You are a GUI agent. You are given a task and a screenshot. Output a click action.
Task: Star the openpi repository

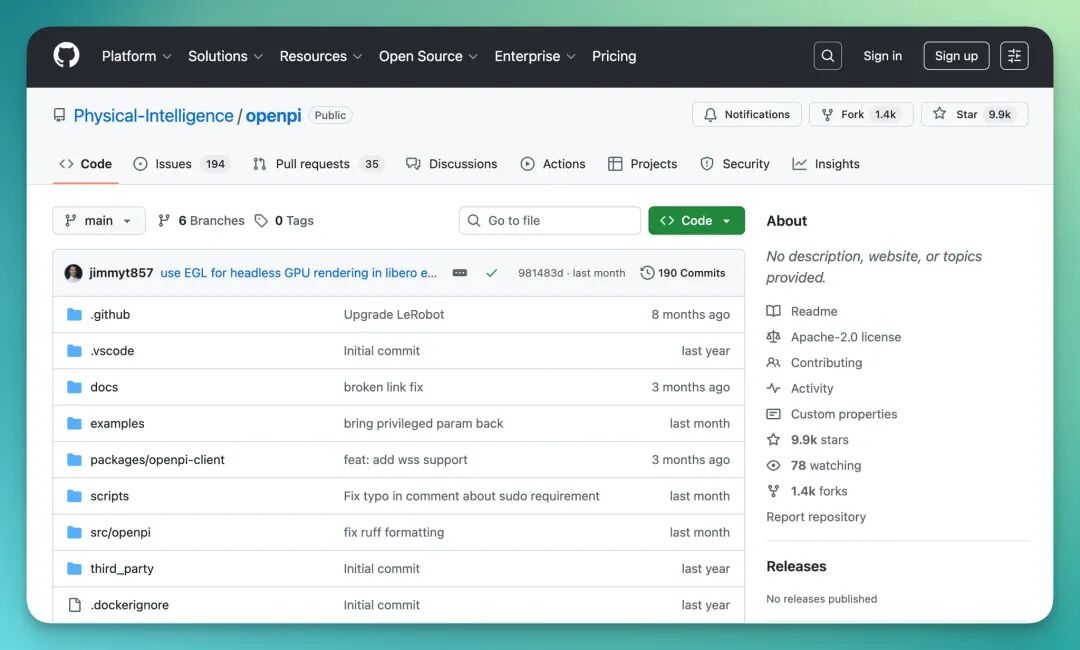click(x=975, y=114)
